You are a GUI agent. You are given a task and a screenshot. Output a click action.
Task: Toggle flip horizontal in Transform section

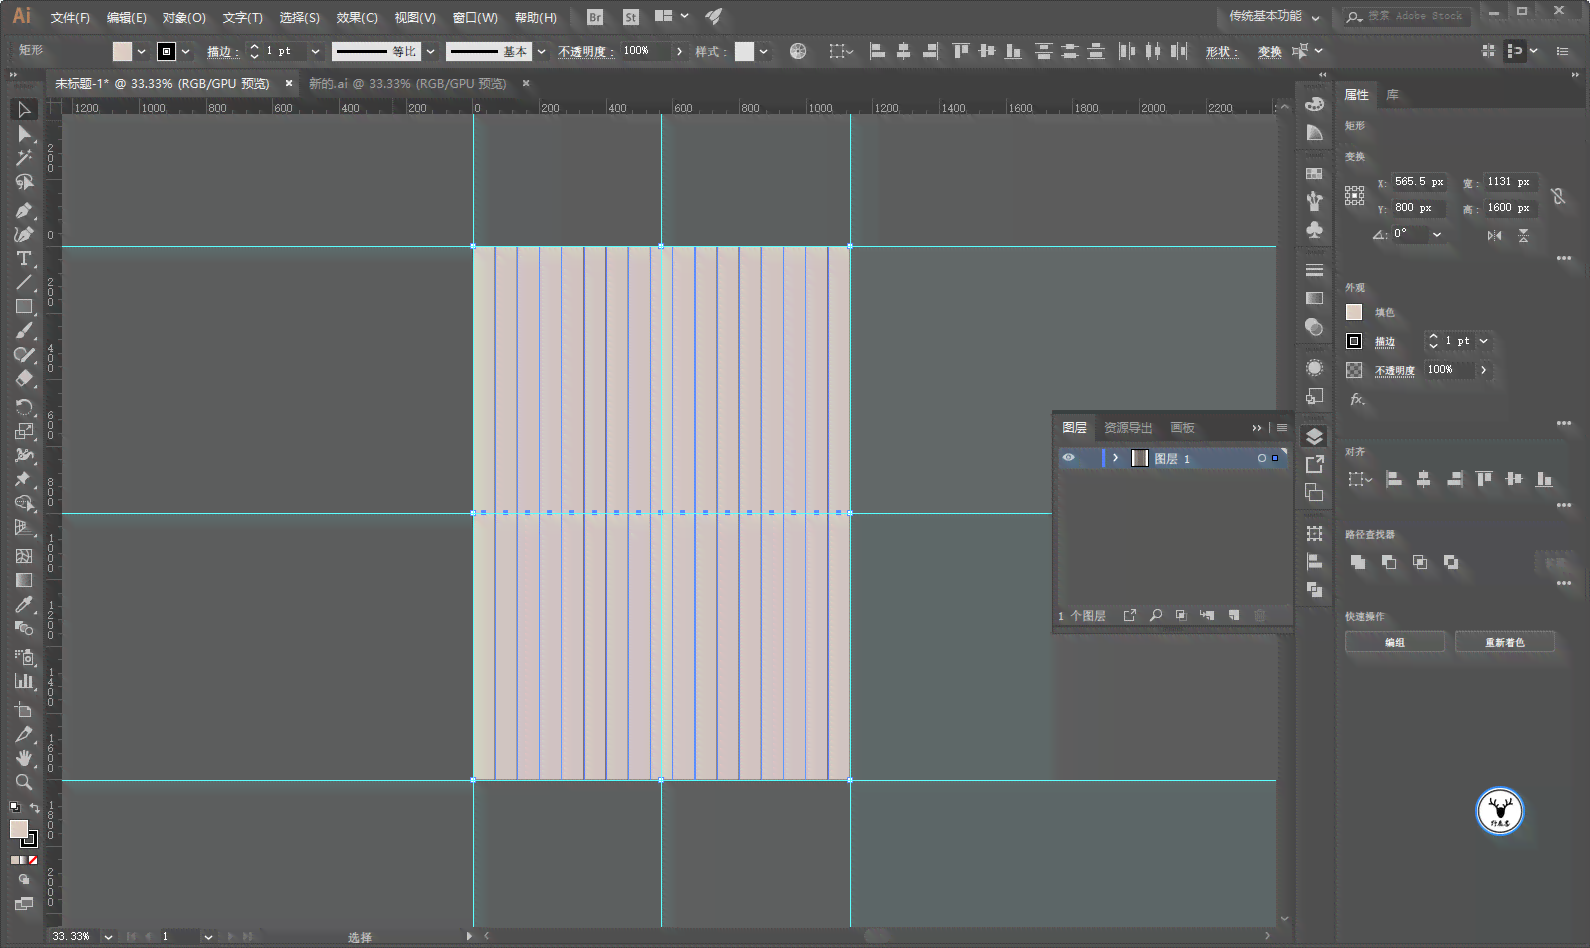pyautogui.click(x=1494, y=236)
